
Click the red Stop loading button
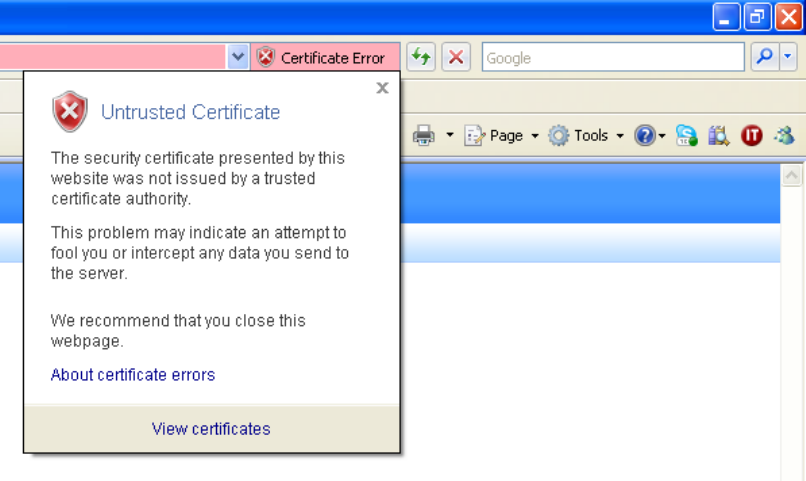coord(456,57)
